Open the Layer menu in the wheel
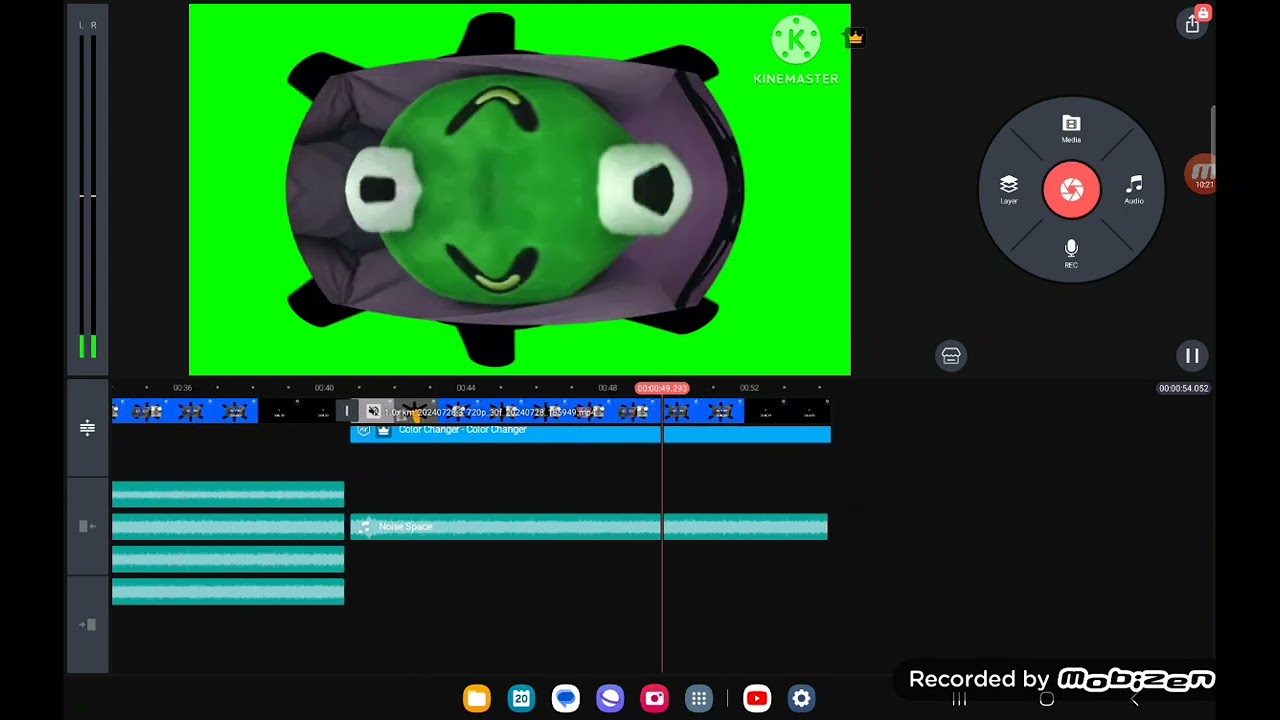Screen dimensions: 1280x720 (x=1009, y=189)
